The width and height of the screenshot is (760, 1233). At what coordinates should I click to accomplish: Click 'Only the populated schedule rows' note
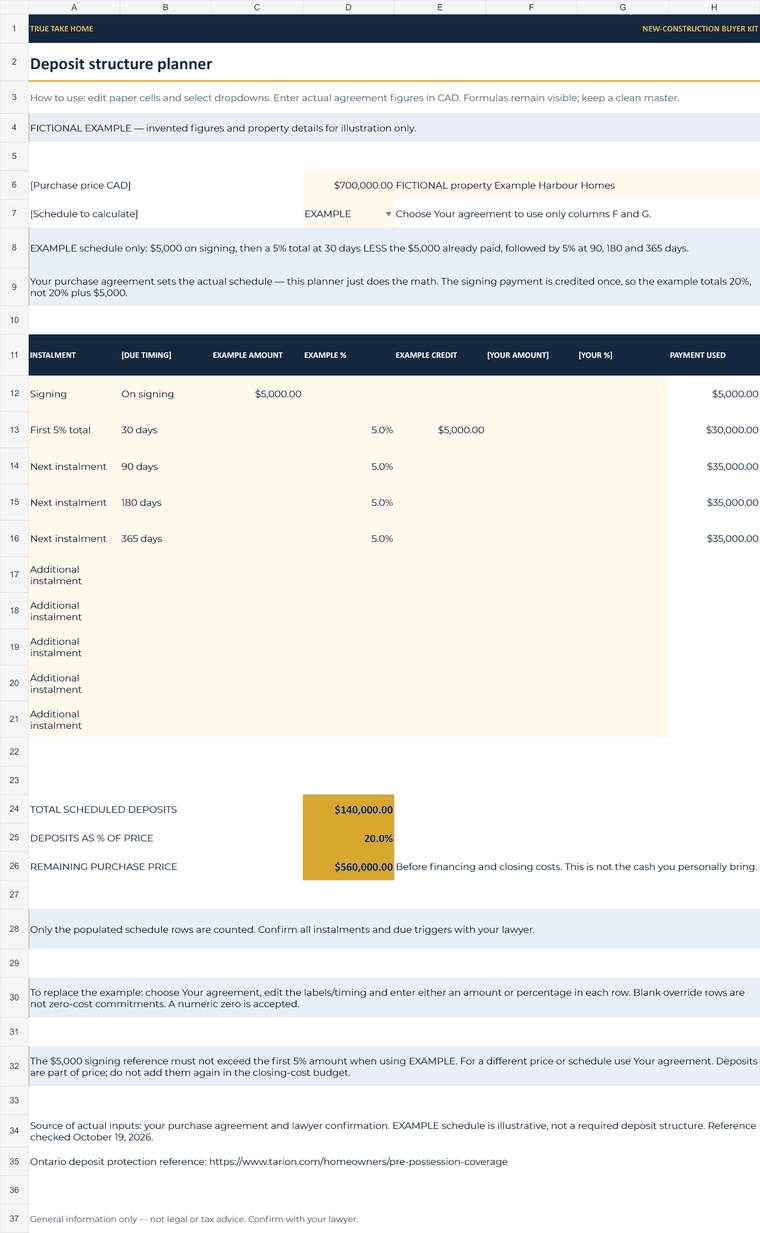pos(394,929)
